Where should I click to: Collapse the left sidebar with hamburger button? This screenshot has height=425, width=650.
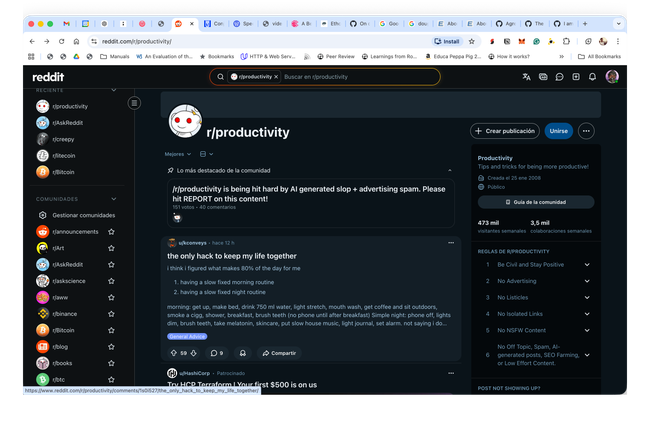[134, 103]
